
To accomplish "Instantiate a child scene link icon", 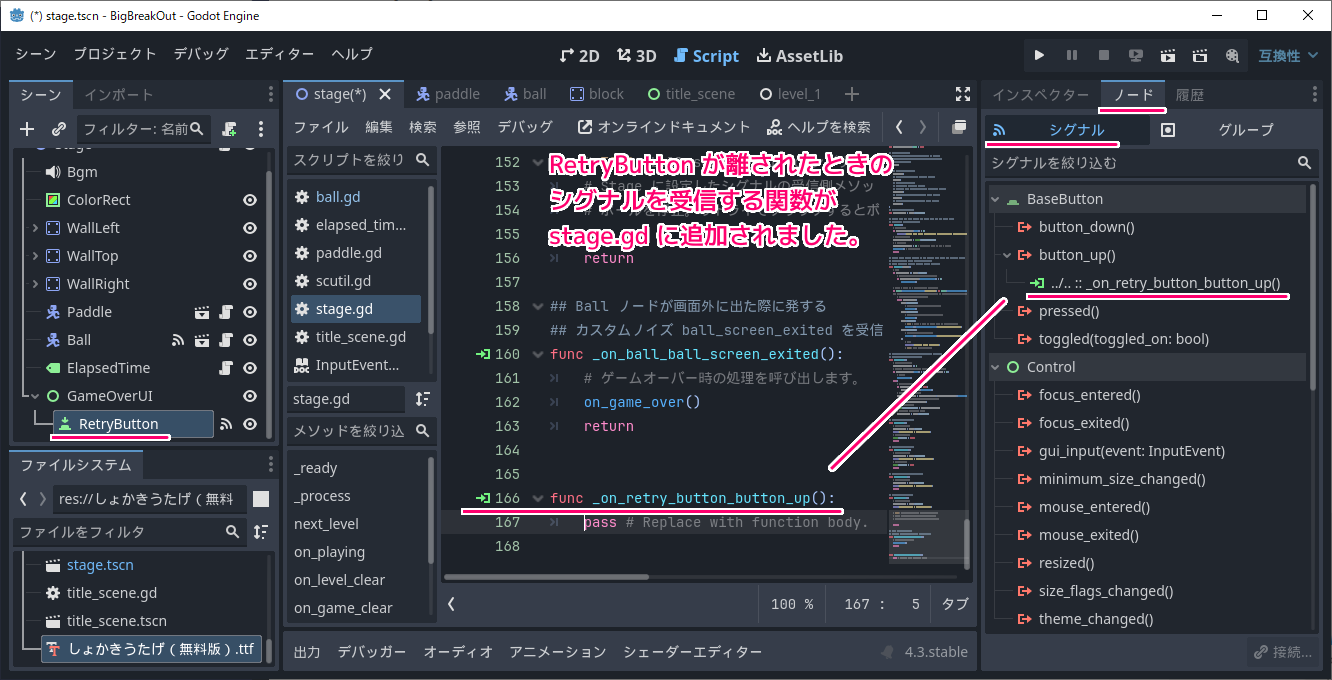I will click(x=59, y=129).
